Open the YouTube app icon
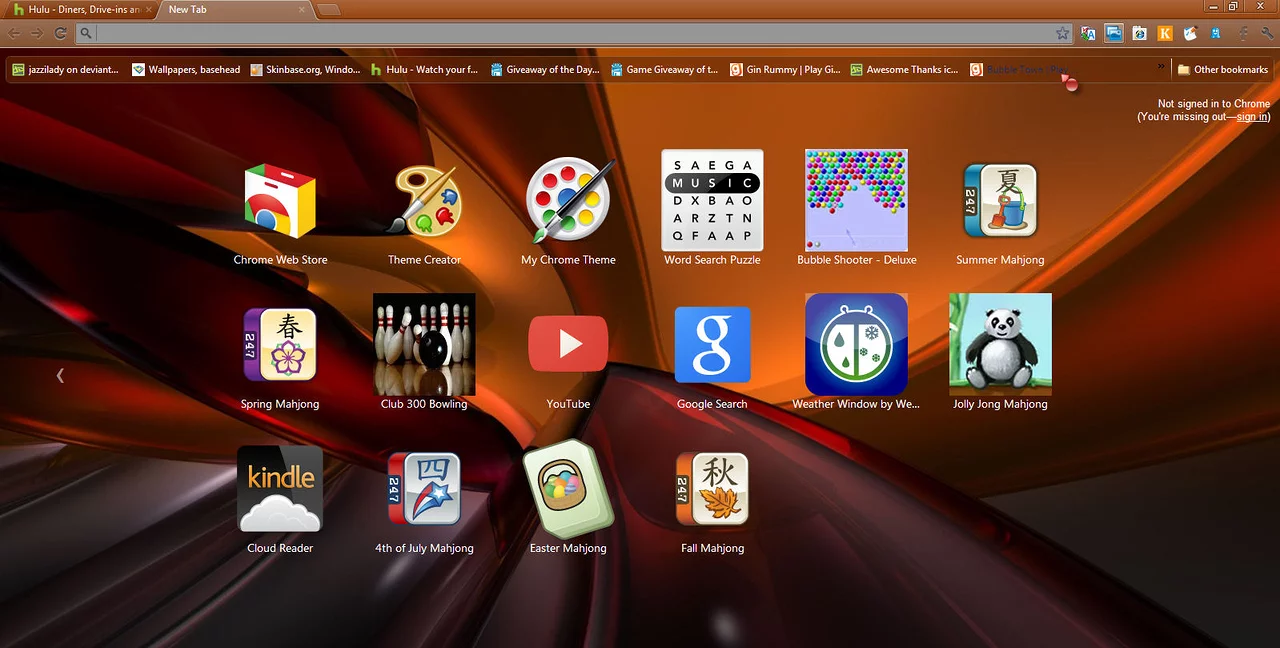Viewport: 1280px width, 648px height. tap(568, 345)
